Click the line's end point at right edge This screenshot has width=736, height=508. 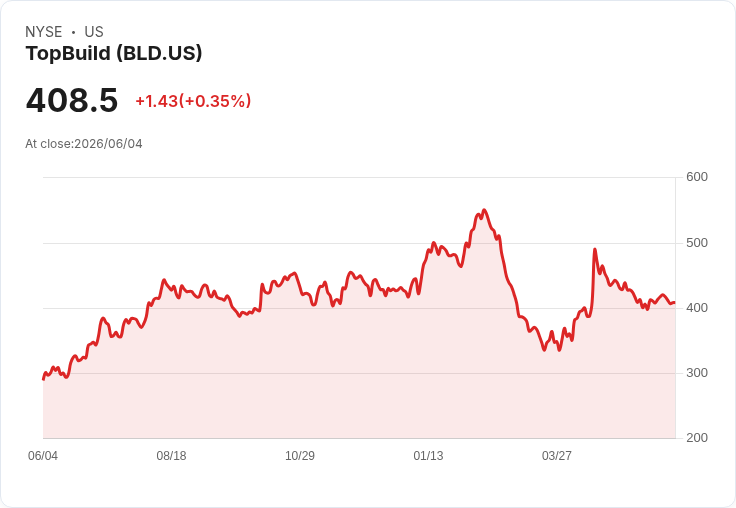tap(675, 303)
